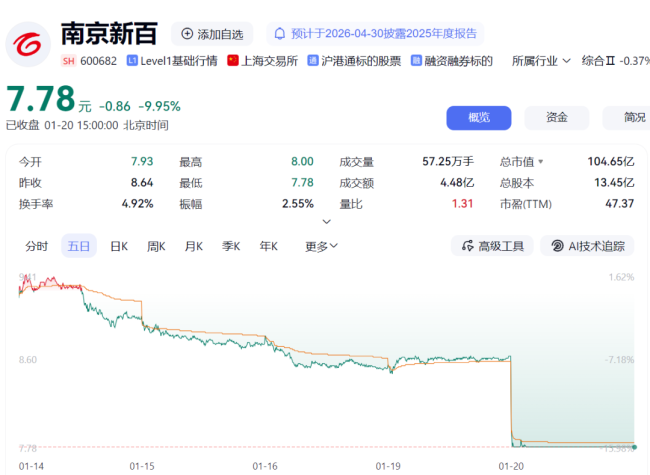Select the 月K chart tab
650x475 pixels.
194,246
